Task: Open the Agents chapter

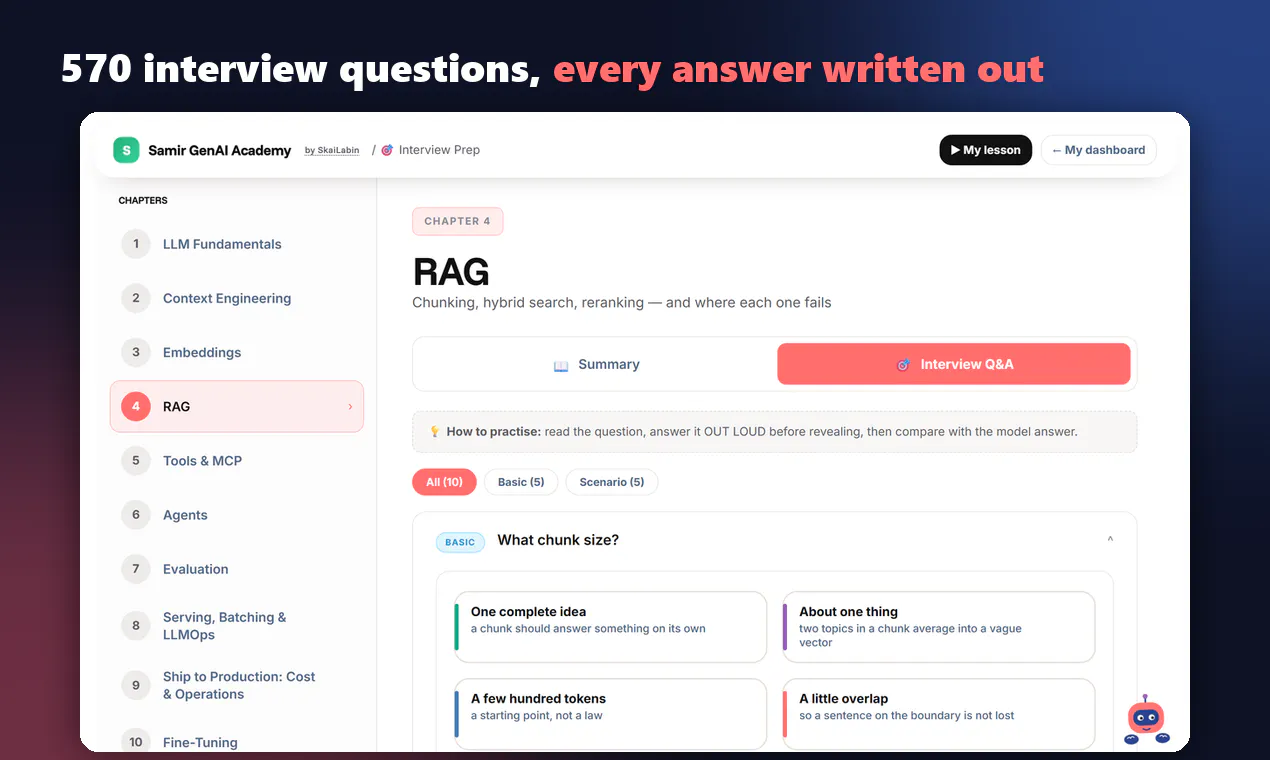Action: click(237, 515)
